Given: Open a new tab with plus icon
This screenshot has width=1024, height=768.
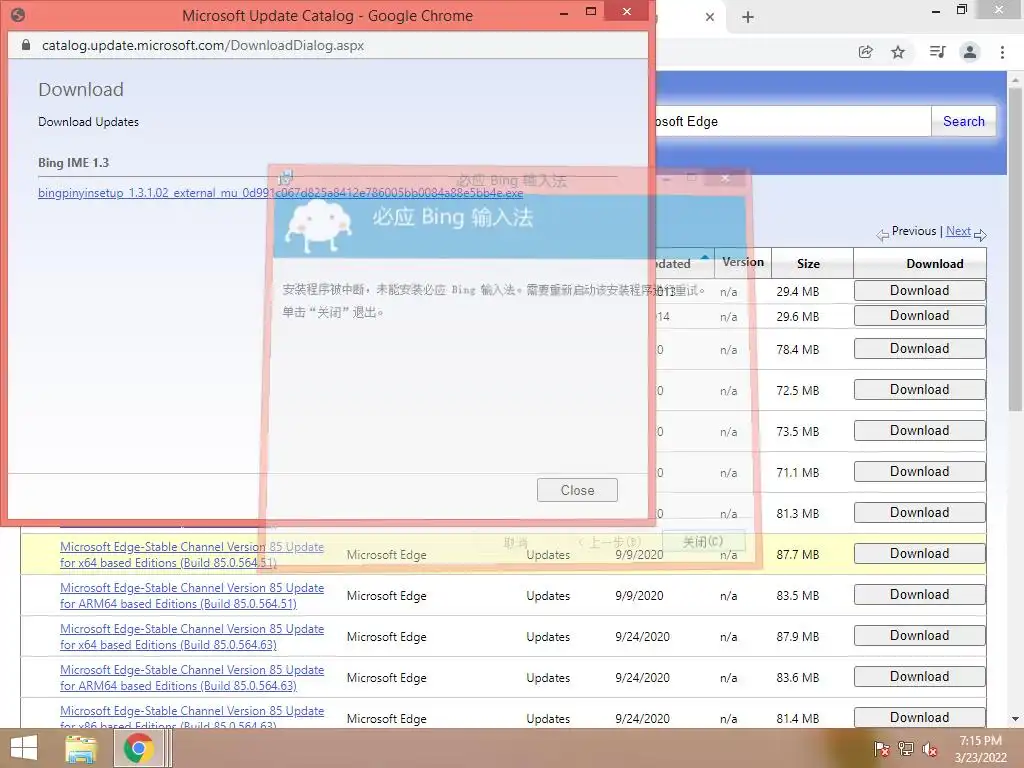Looking at the screenshot, I should coord(748,17).
